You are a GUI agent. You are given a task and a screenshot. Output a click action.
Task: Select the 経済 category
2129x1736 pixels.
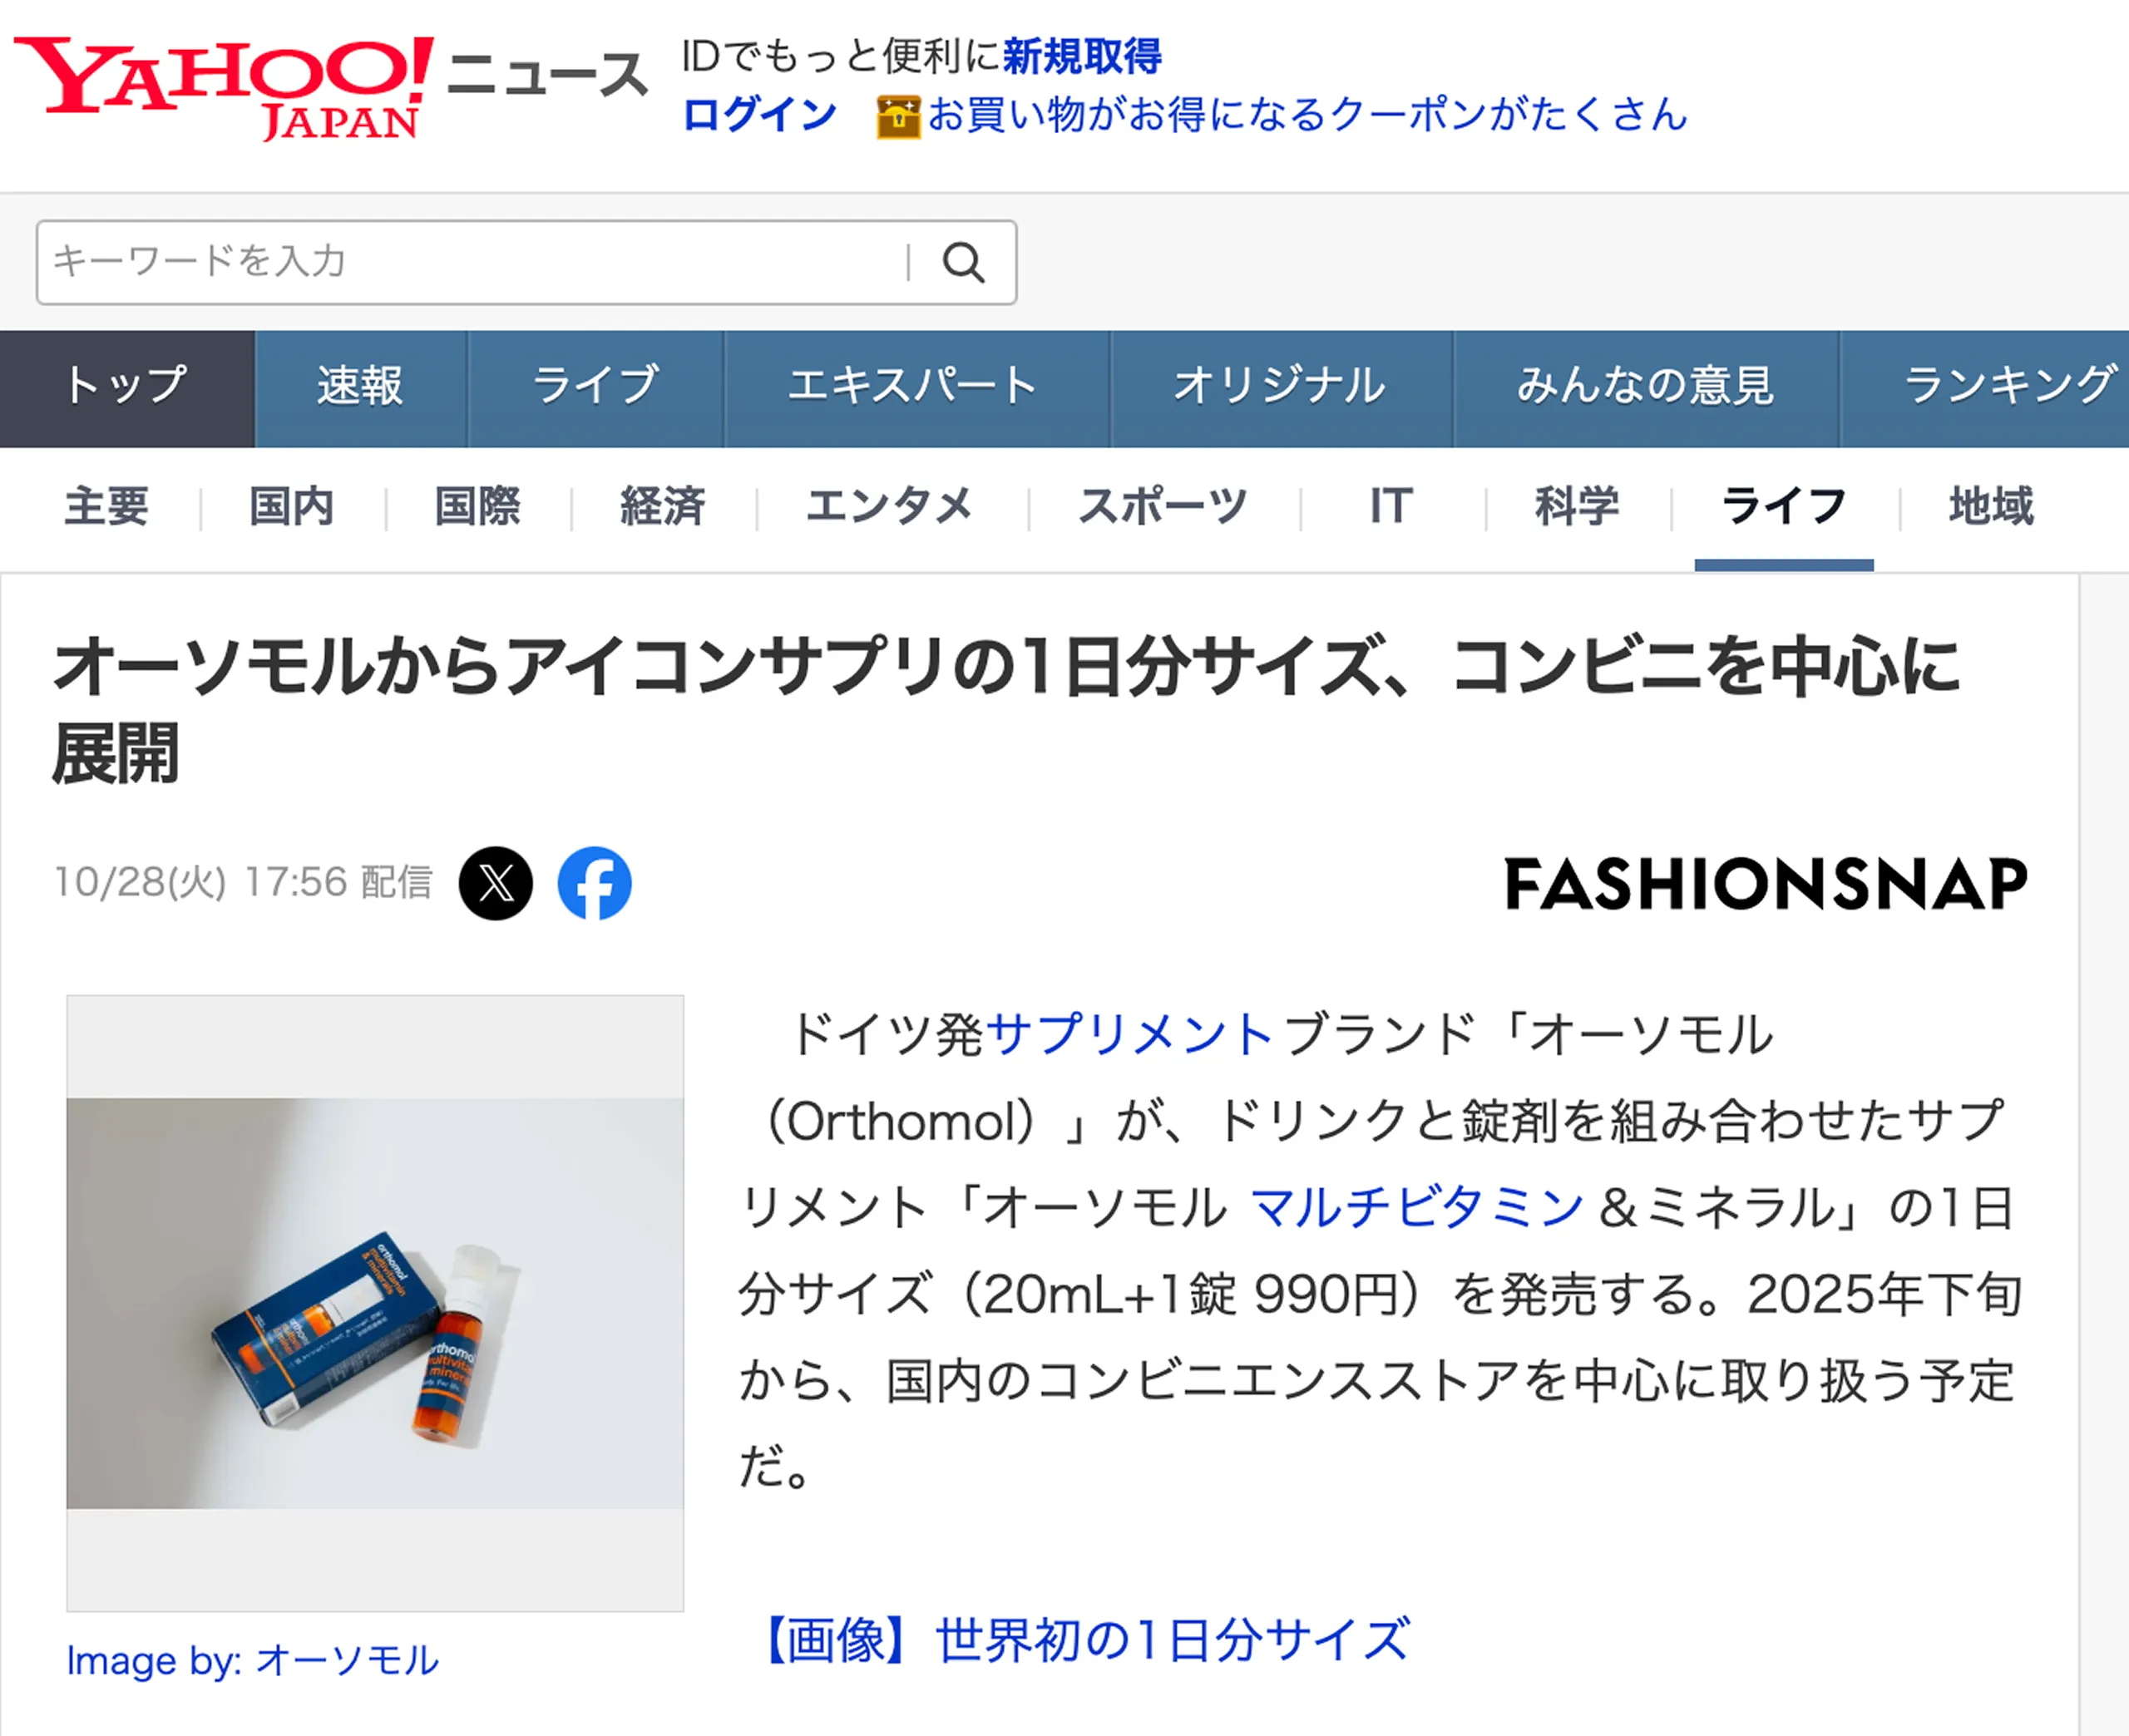663,506
